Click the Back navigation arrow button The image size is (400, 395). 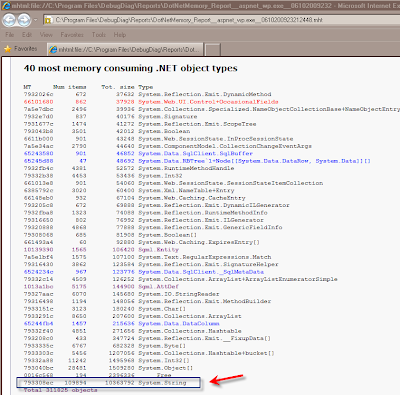(9, 20)
